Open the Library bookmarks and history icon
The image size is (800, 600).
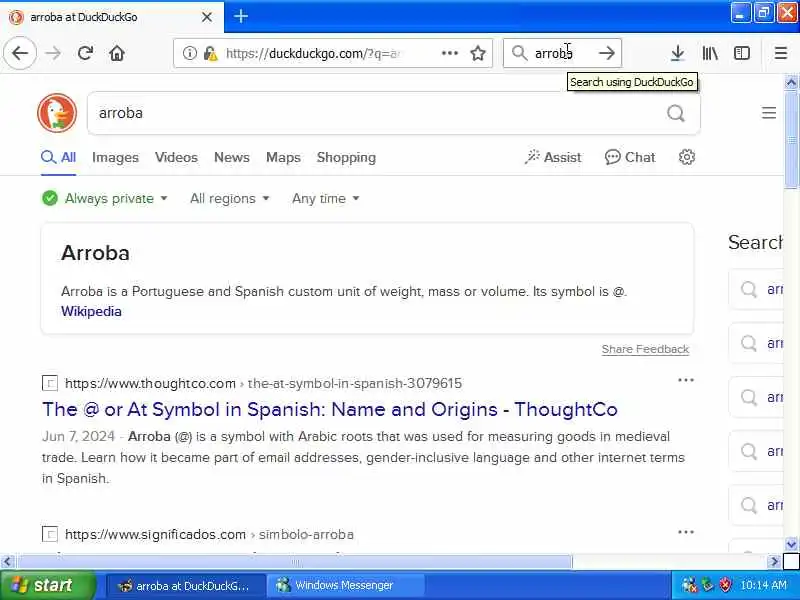coord(710,53)
